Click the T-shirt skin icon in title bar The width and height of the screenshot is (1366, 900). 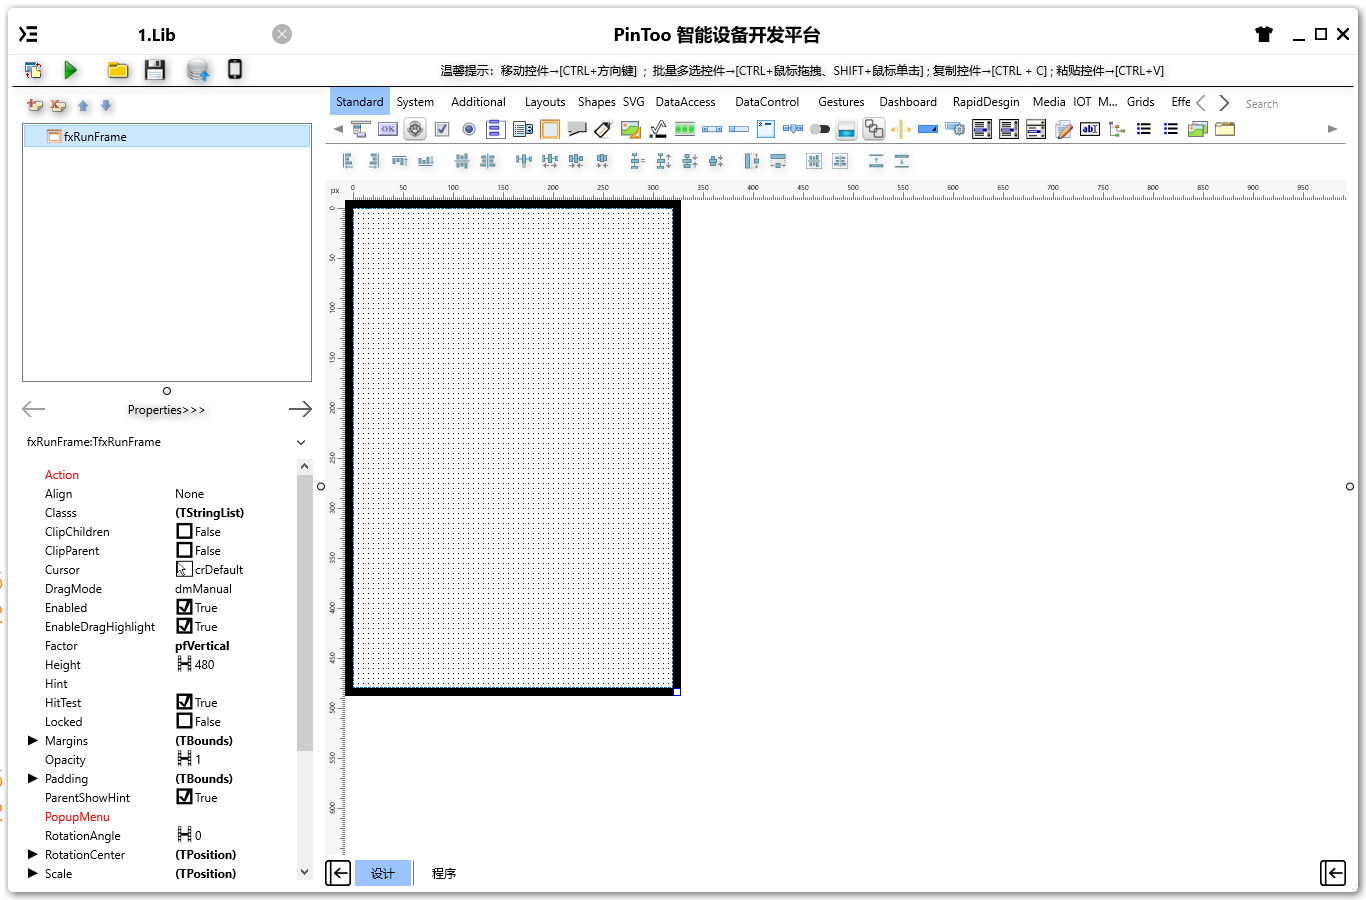click(1264, 34)
